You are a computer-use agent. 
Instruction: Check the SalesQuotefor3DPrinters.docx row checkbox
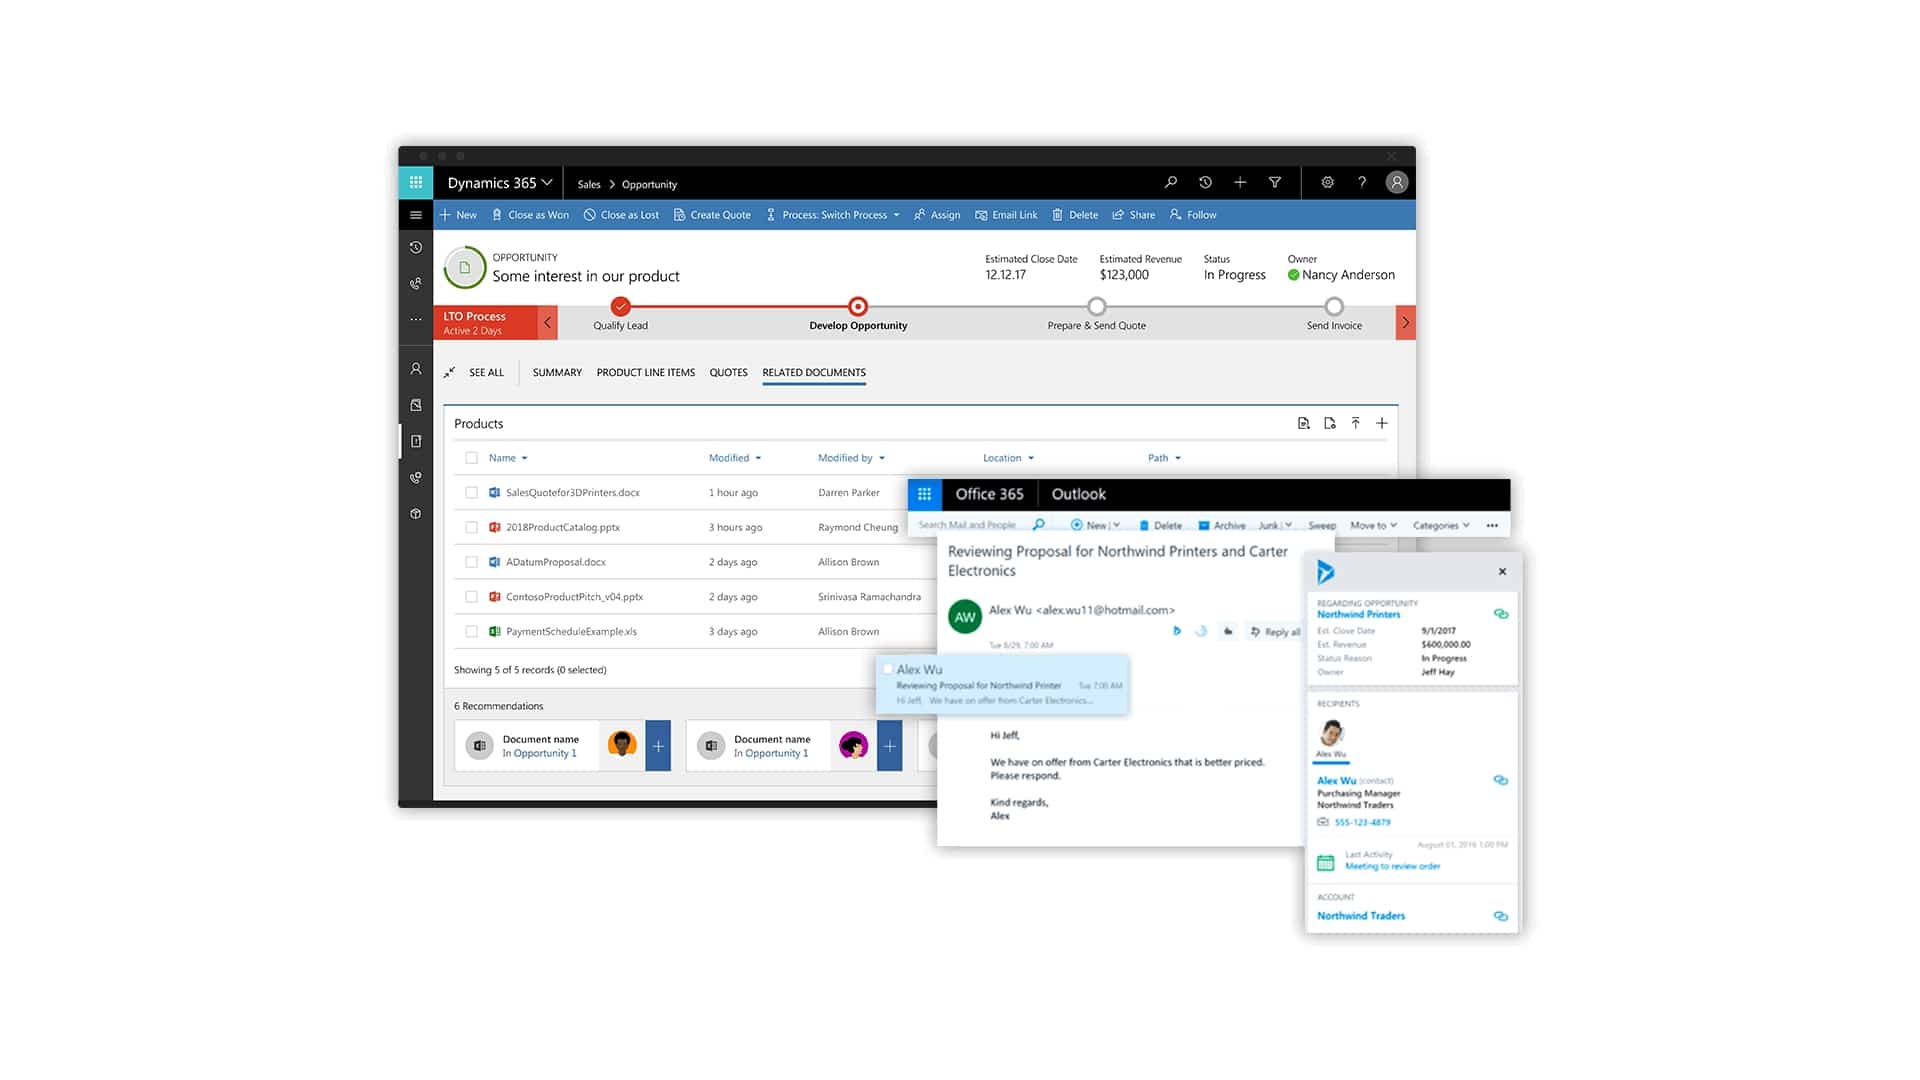click(471, 493)
